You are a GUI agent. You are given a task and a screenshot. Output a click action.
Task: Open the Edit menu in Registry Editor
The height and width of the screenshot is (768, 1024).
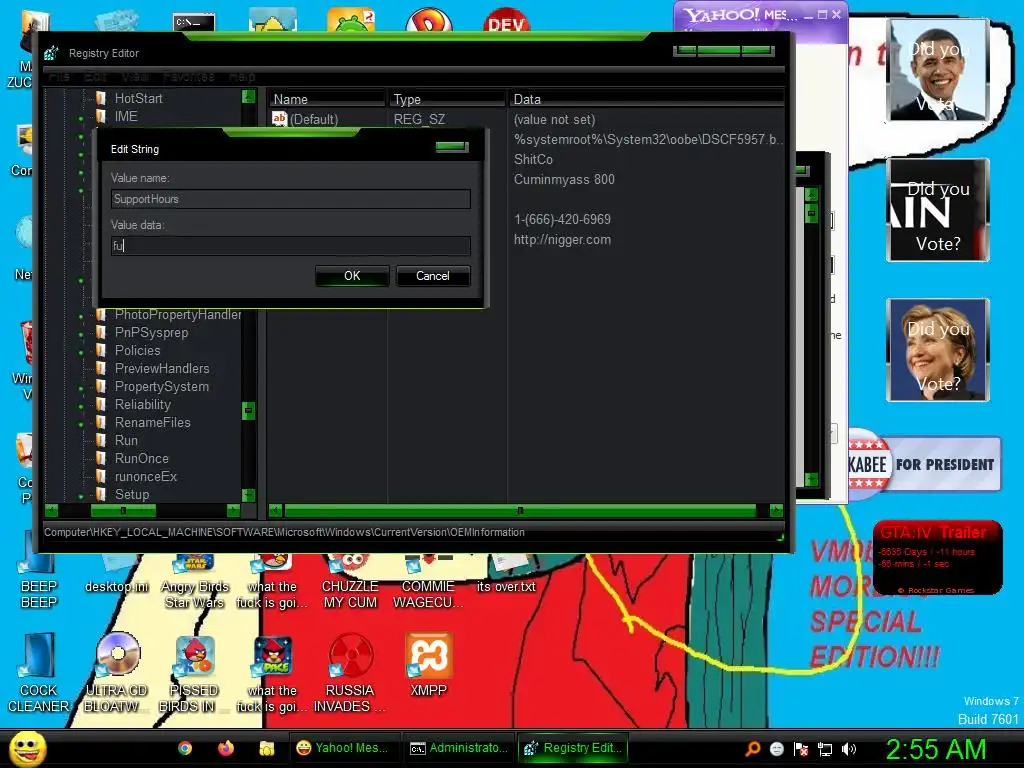95,77
